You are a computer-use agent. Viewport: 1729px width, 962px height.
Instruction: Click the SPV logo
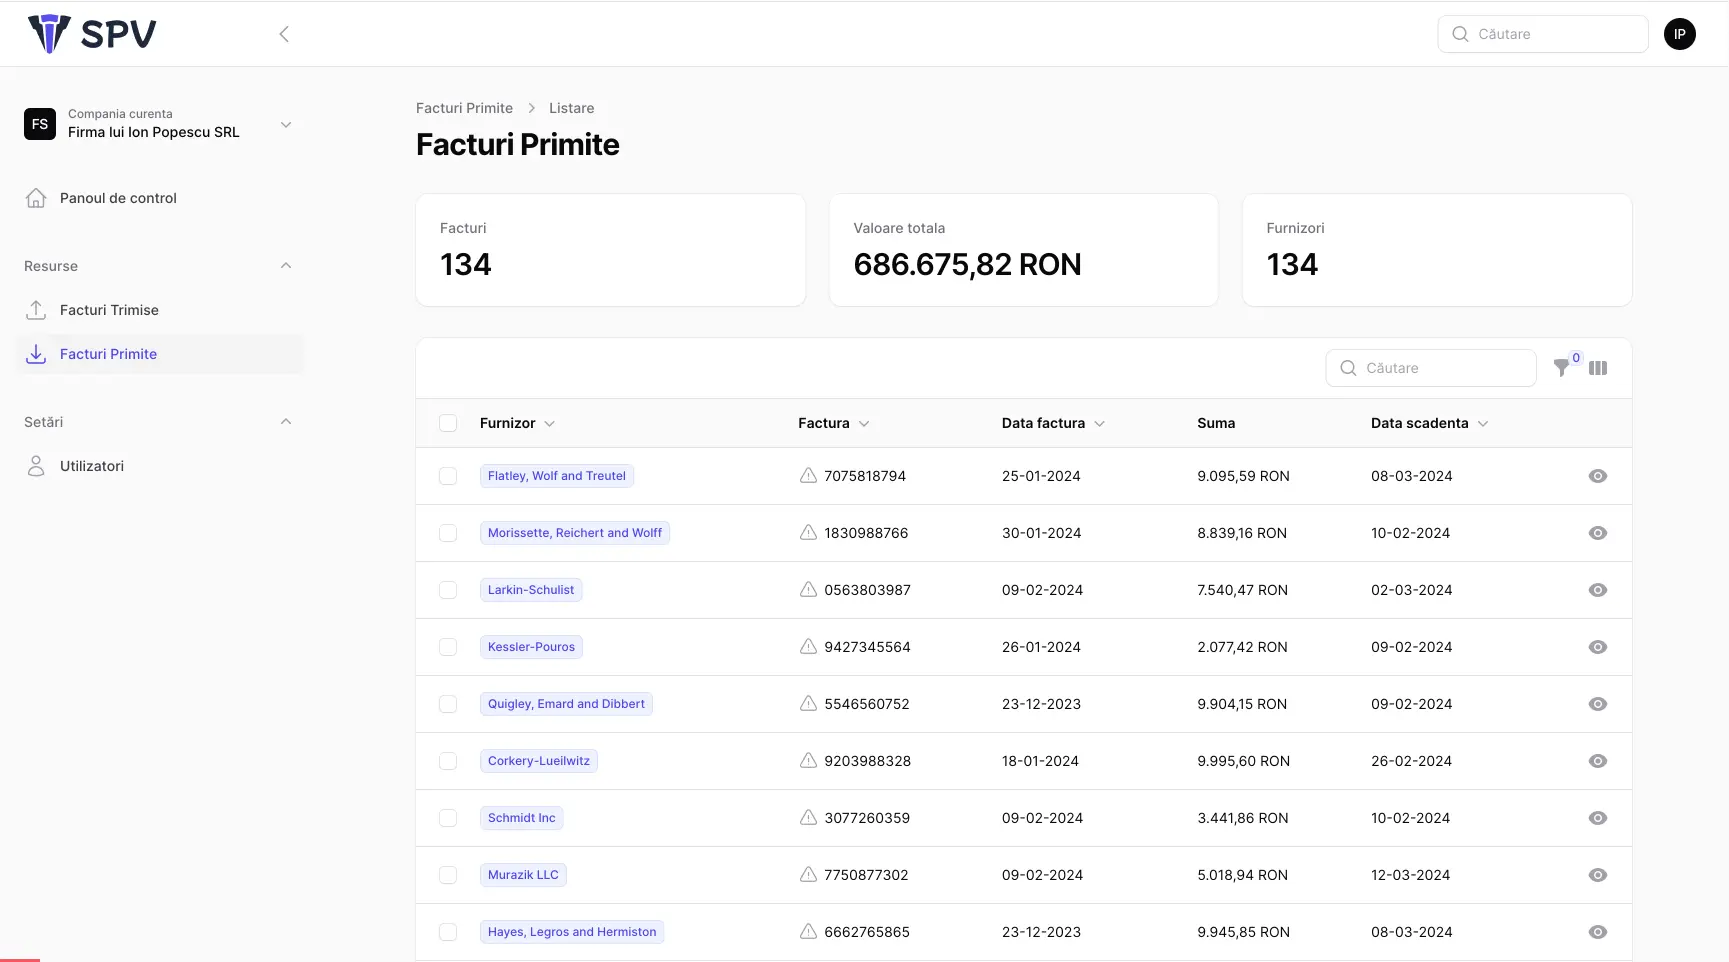coord(92,34)
